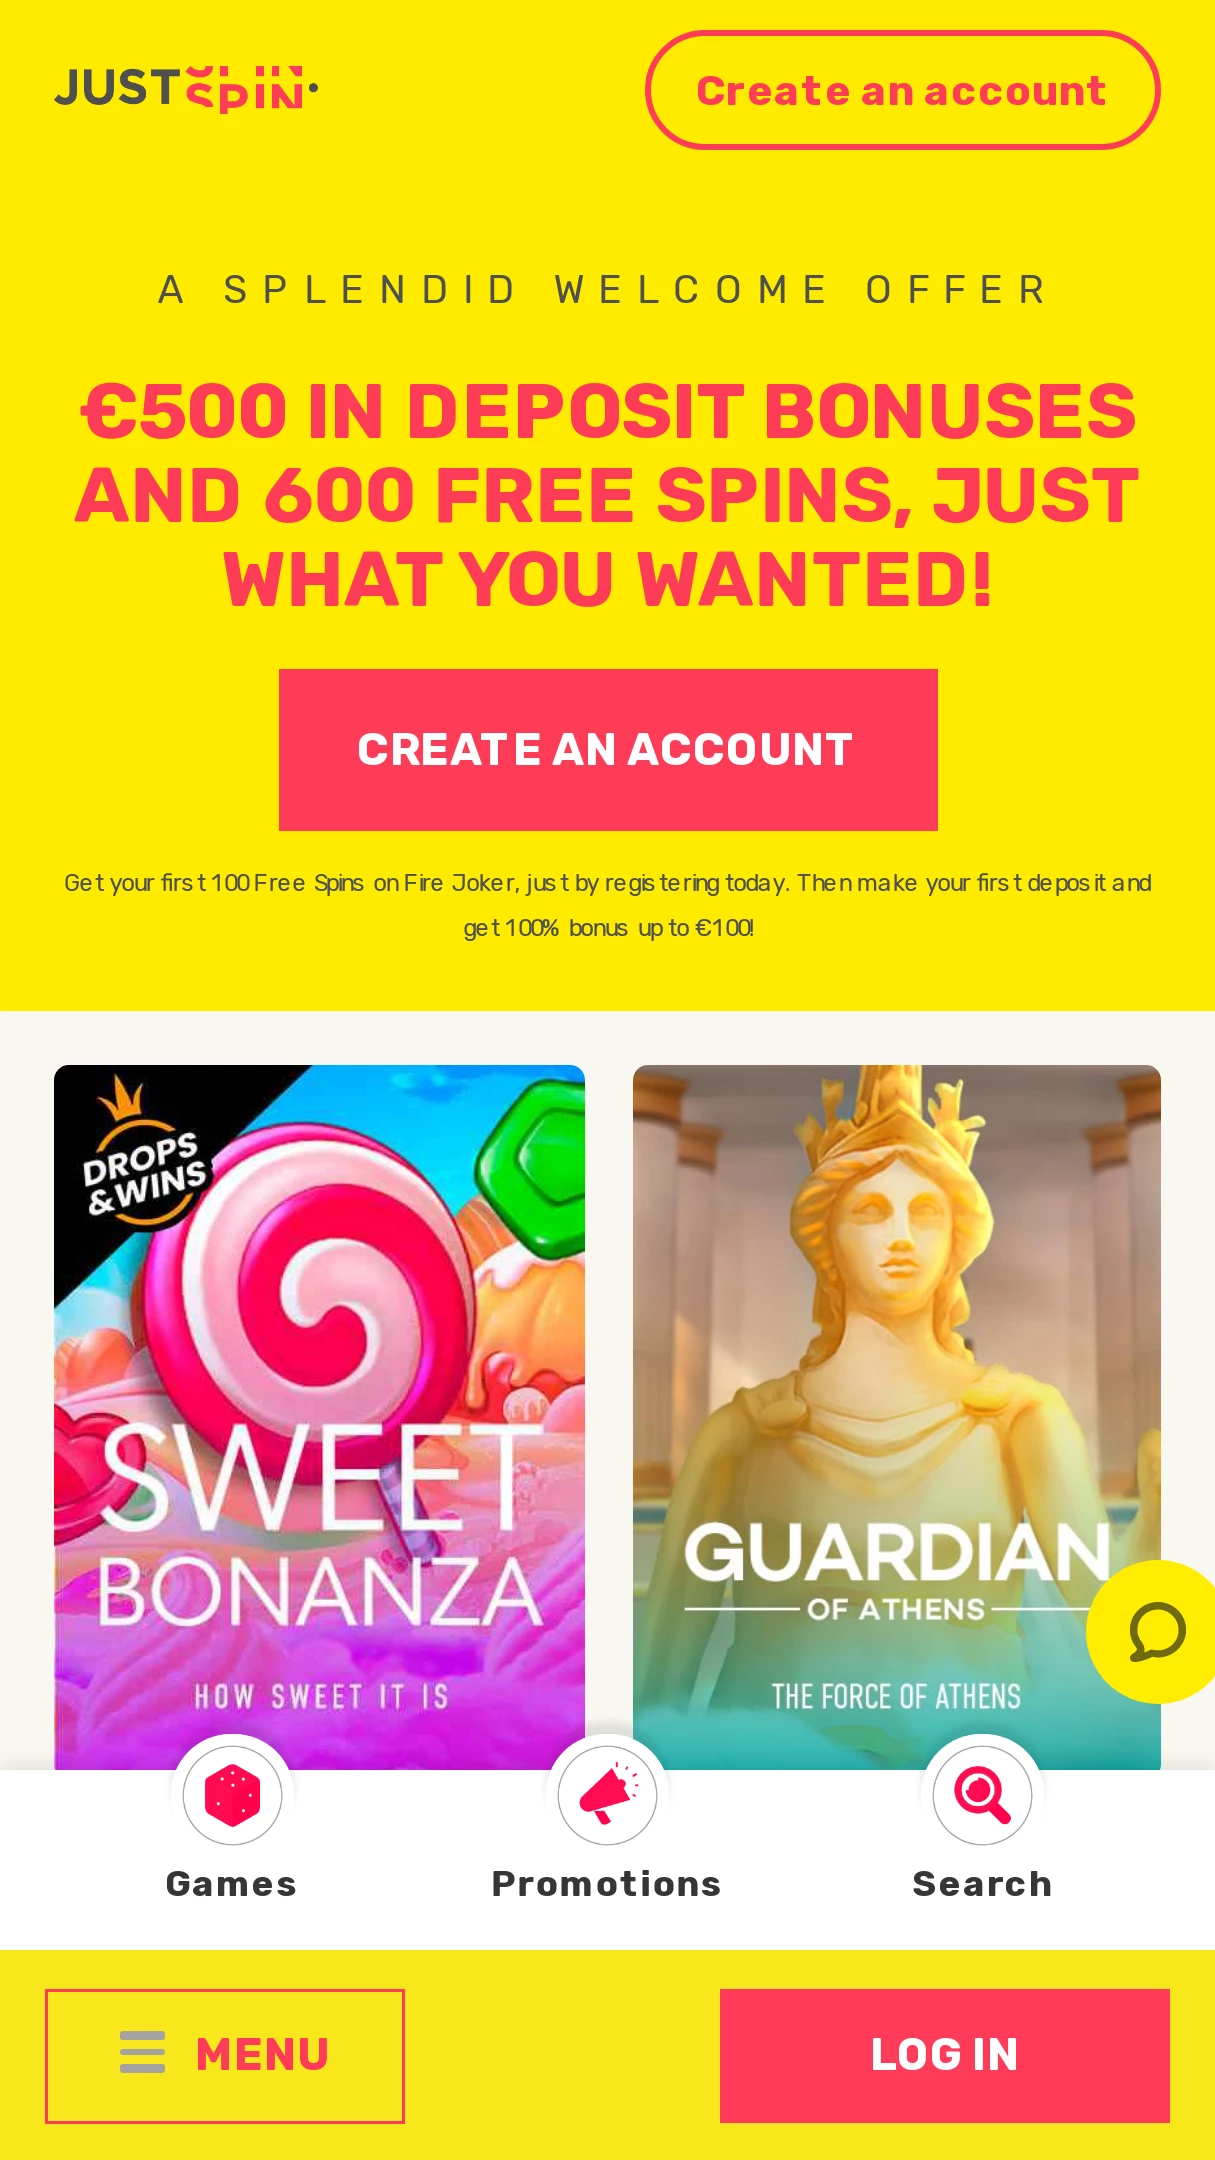Click the 'How Sweet It Is' caption
Viewport: 1215px width, 2160px height.
[321, 1696]
